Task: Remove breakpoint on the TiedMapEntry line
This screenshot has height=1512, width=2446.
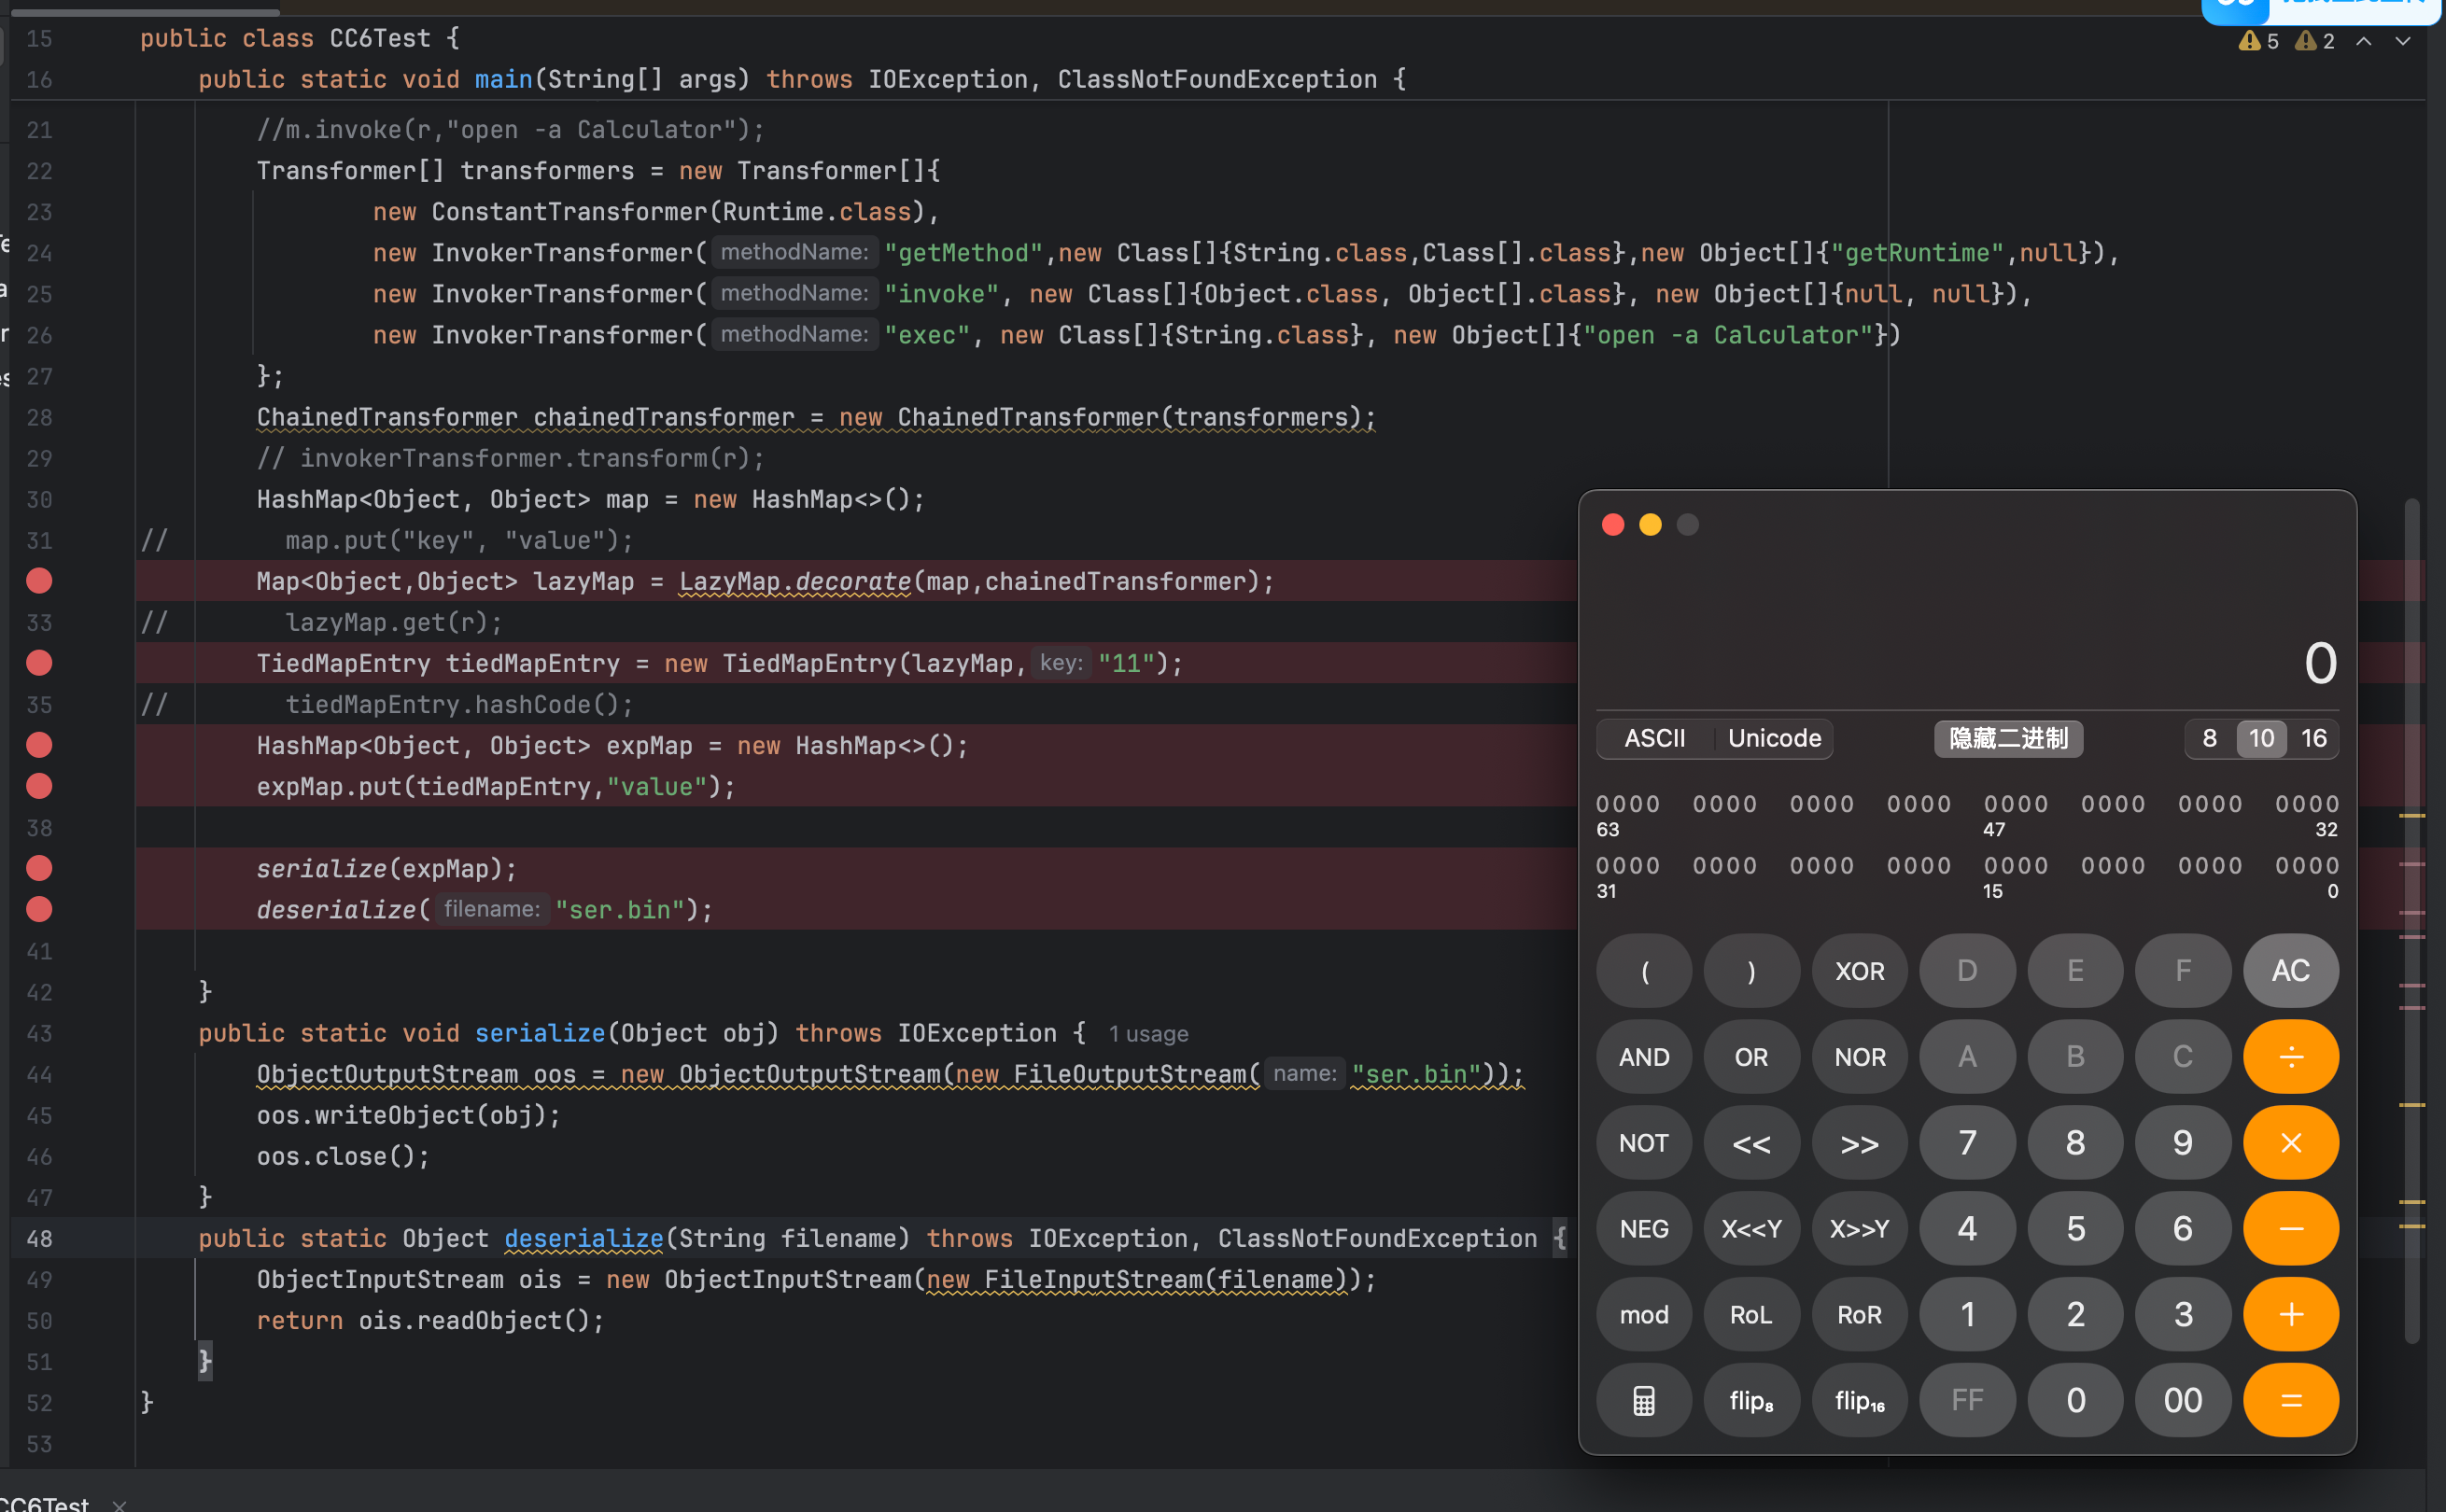Action: pos(39,663)
